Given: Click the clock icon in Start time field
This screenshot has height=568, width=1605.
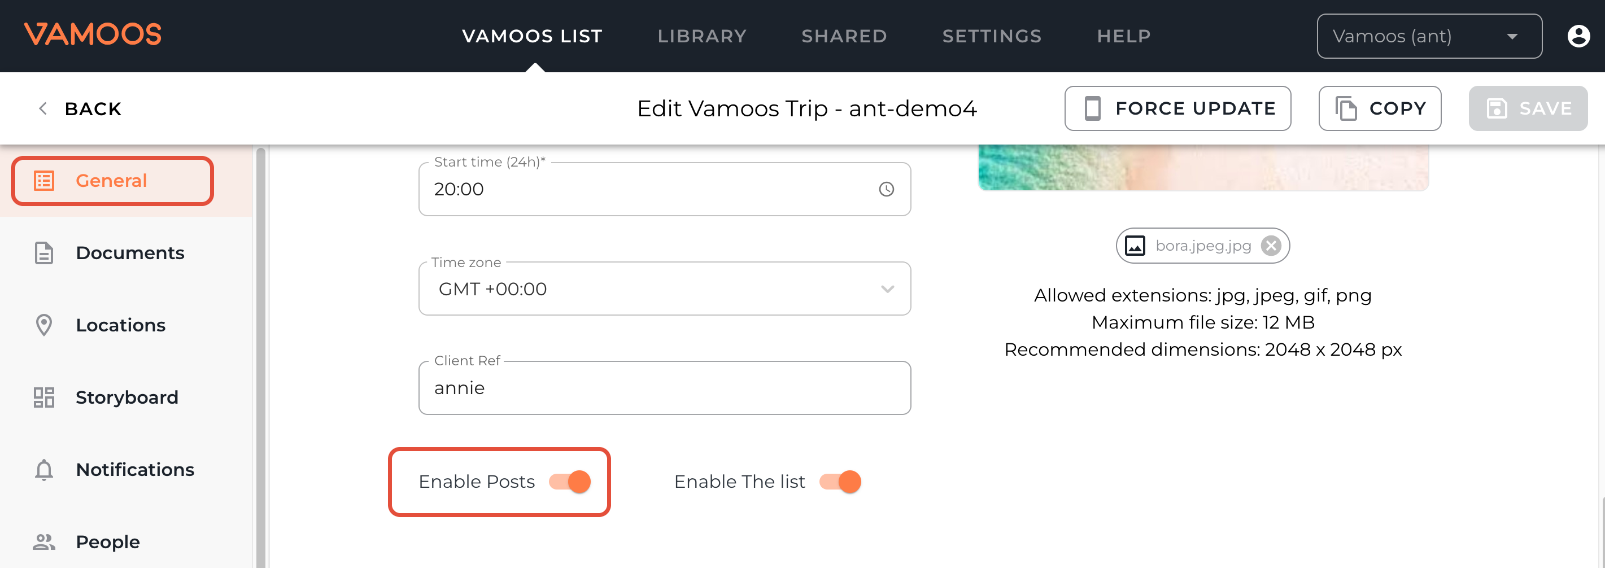Looking at the screenshot, I should [886, 189].
